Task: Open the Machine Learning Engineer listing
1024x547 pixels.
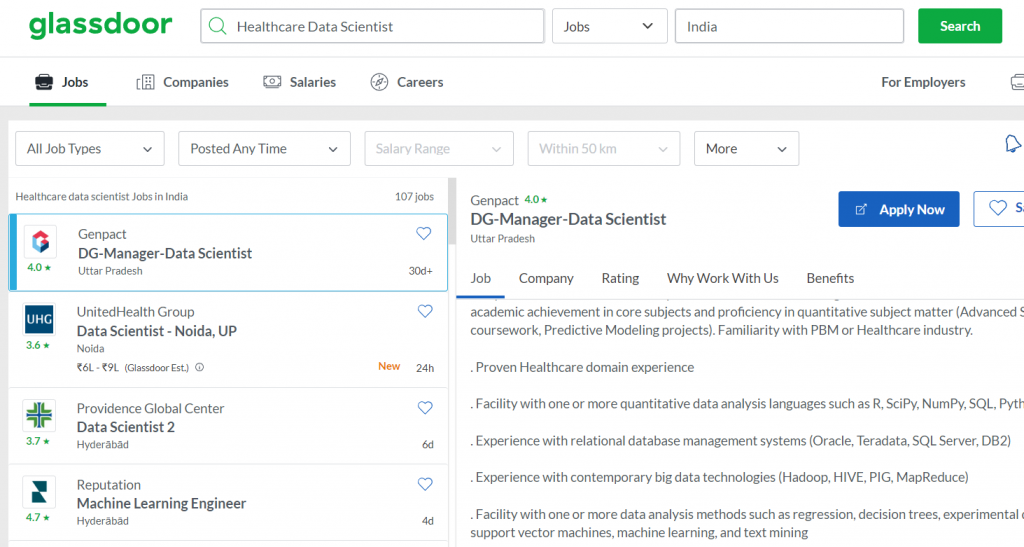Action: point(161,503)
